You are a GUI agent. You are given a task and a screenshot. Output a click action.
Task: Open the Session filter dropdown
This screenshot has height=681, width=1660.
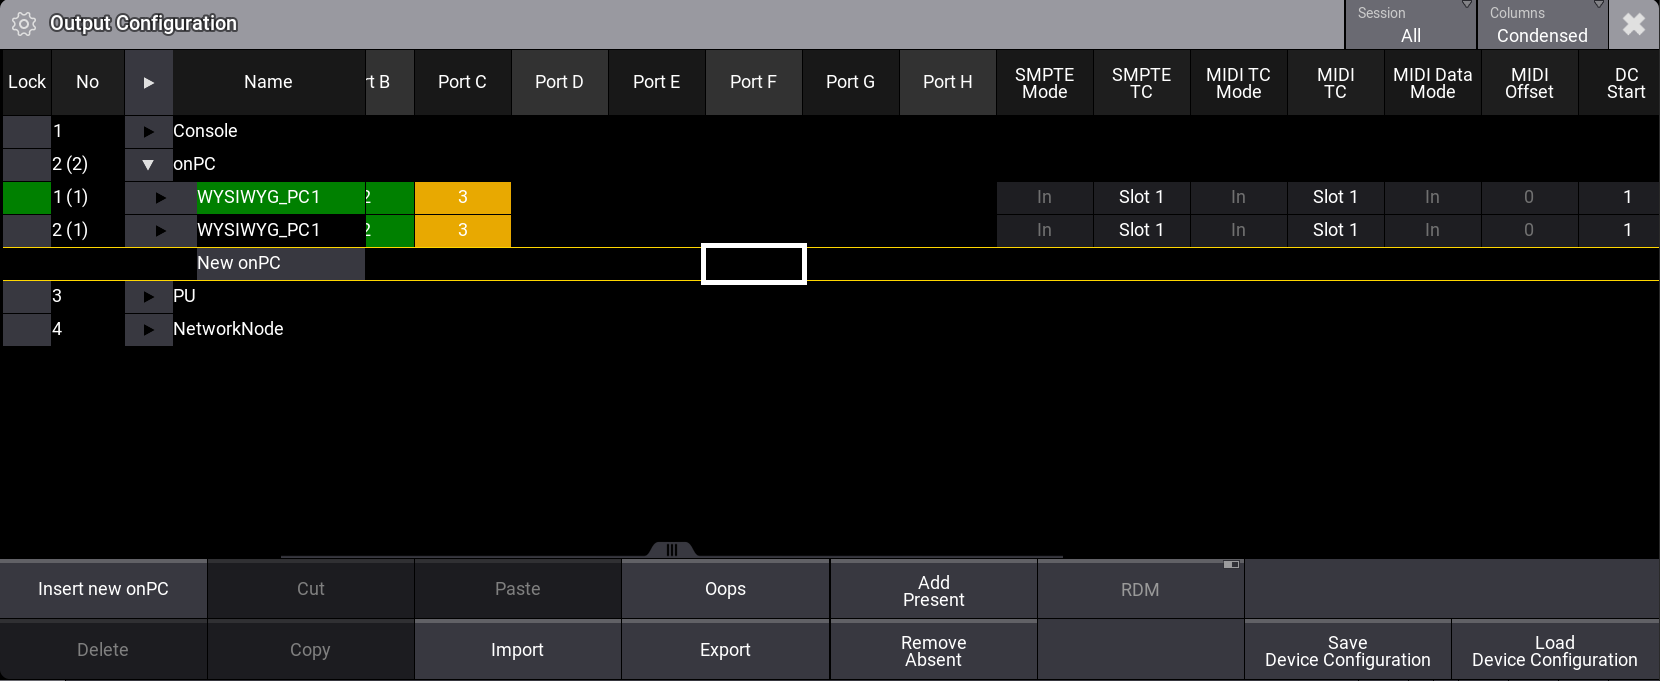(1410, 25)
